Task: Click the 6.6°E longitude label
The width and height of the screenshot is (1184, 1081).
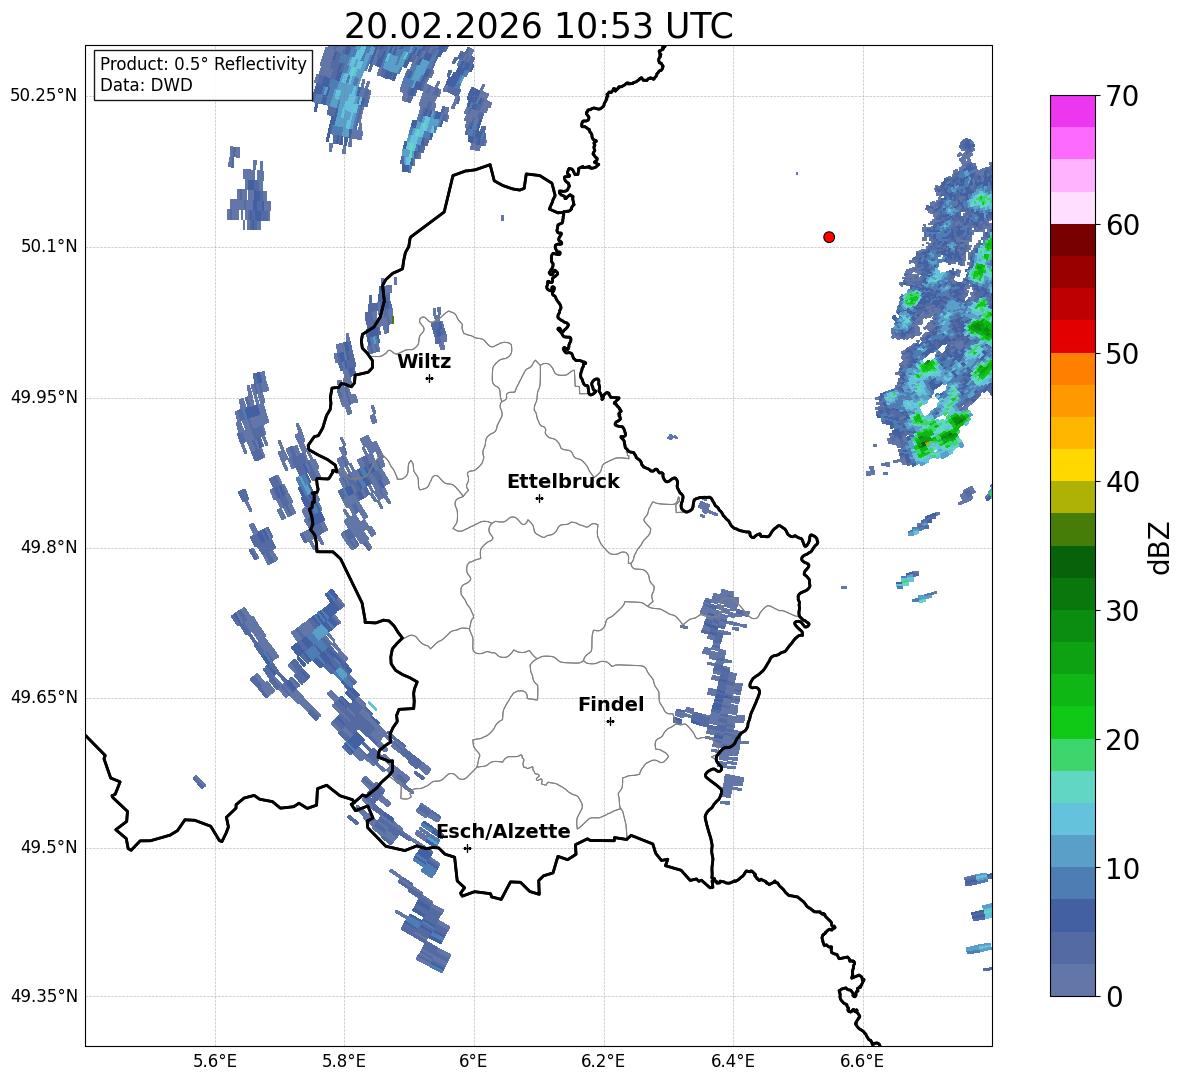Action: 862,1061
